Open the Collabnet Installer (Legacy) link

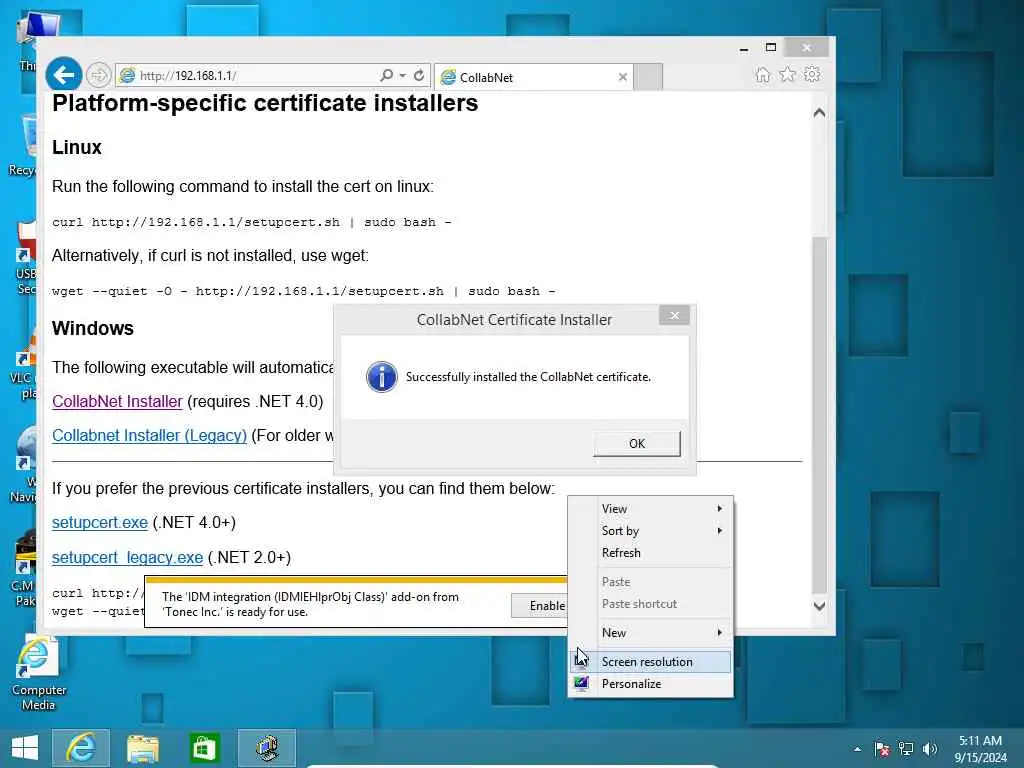click(150, 436)
